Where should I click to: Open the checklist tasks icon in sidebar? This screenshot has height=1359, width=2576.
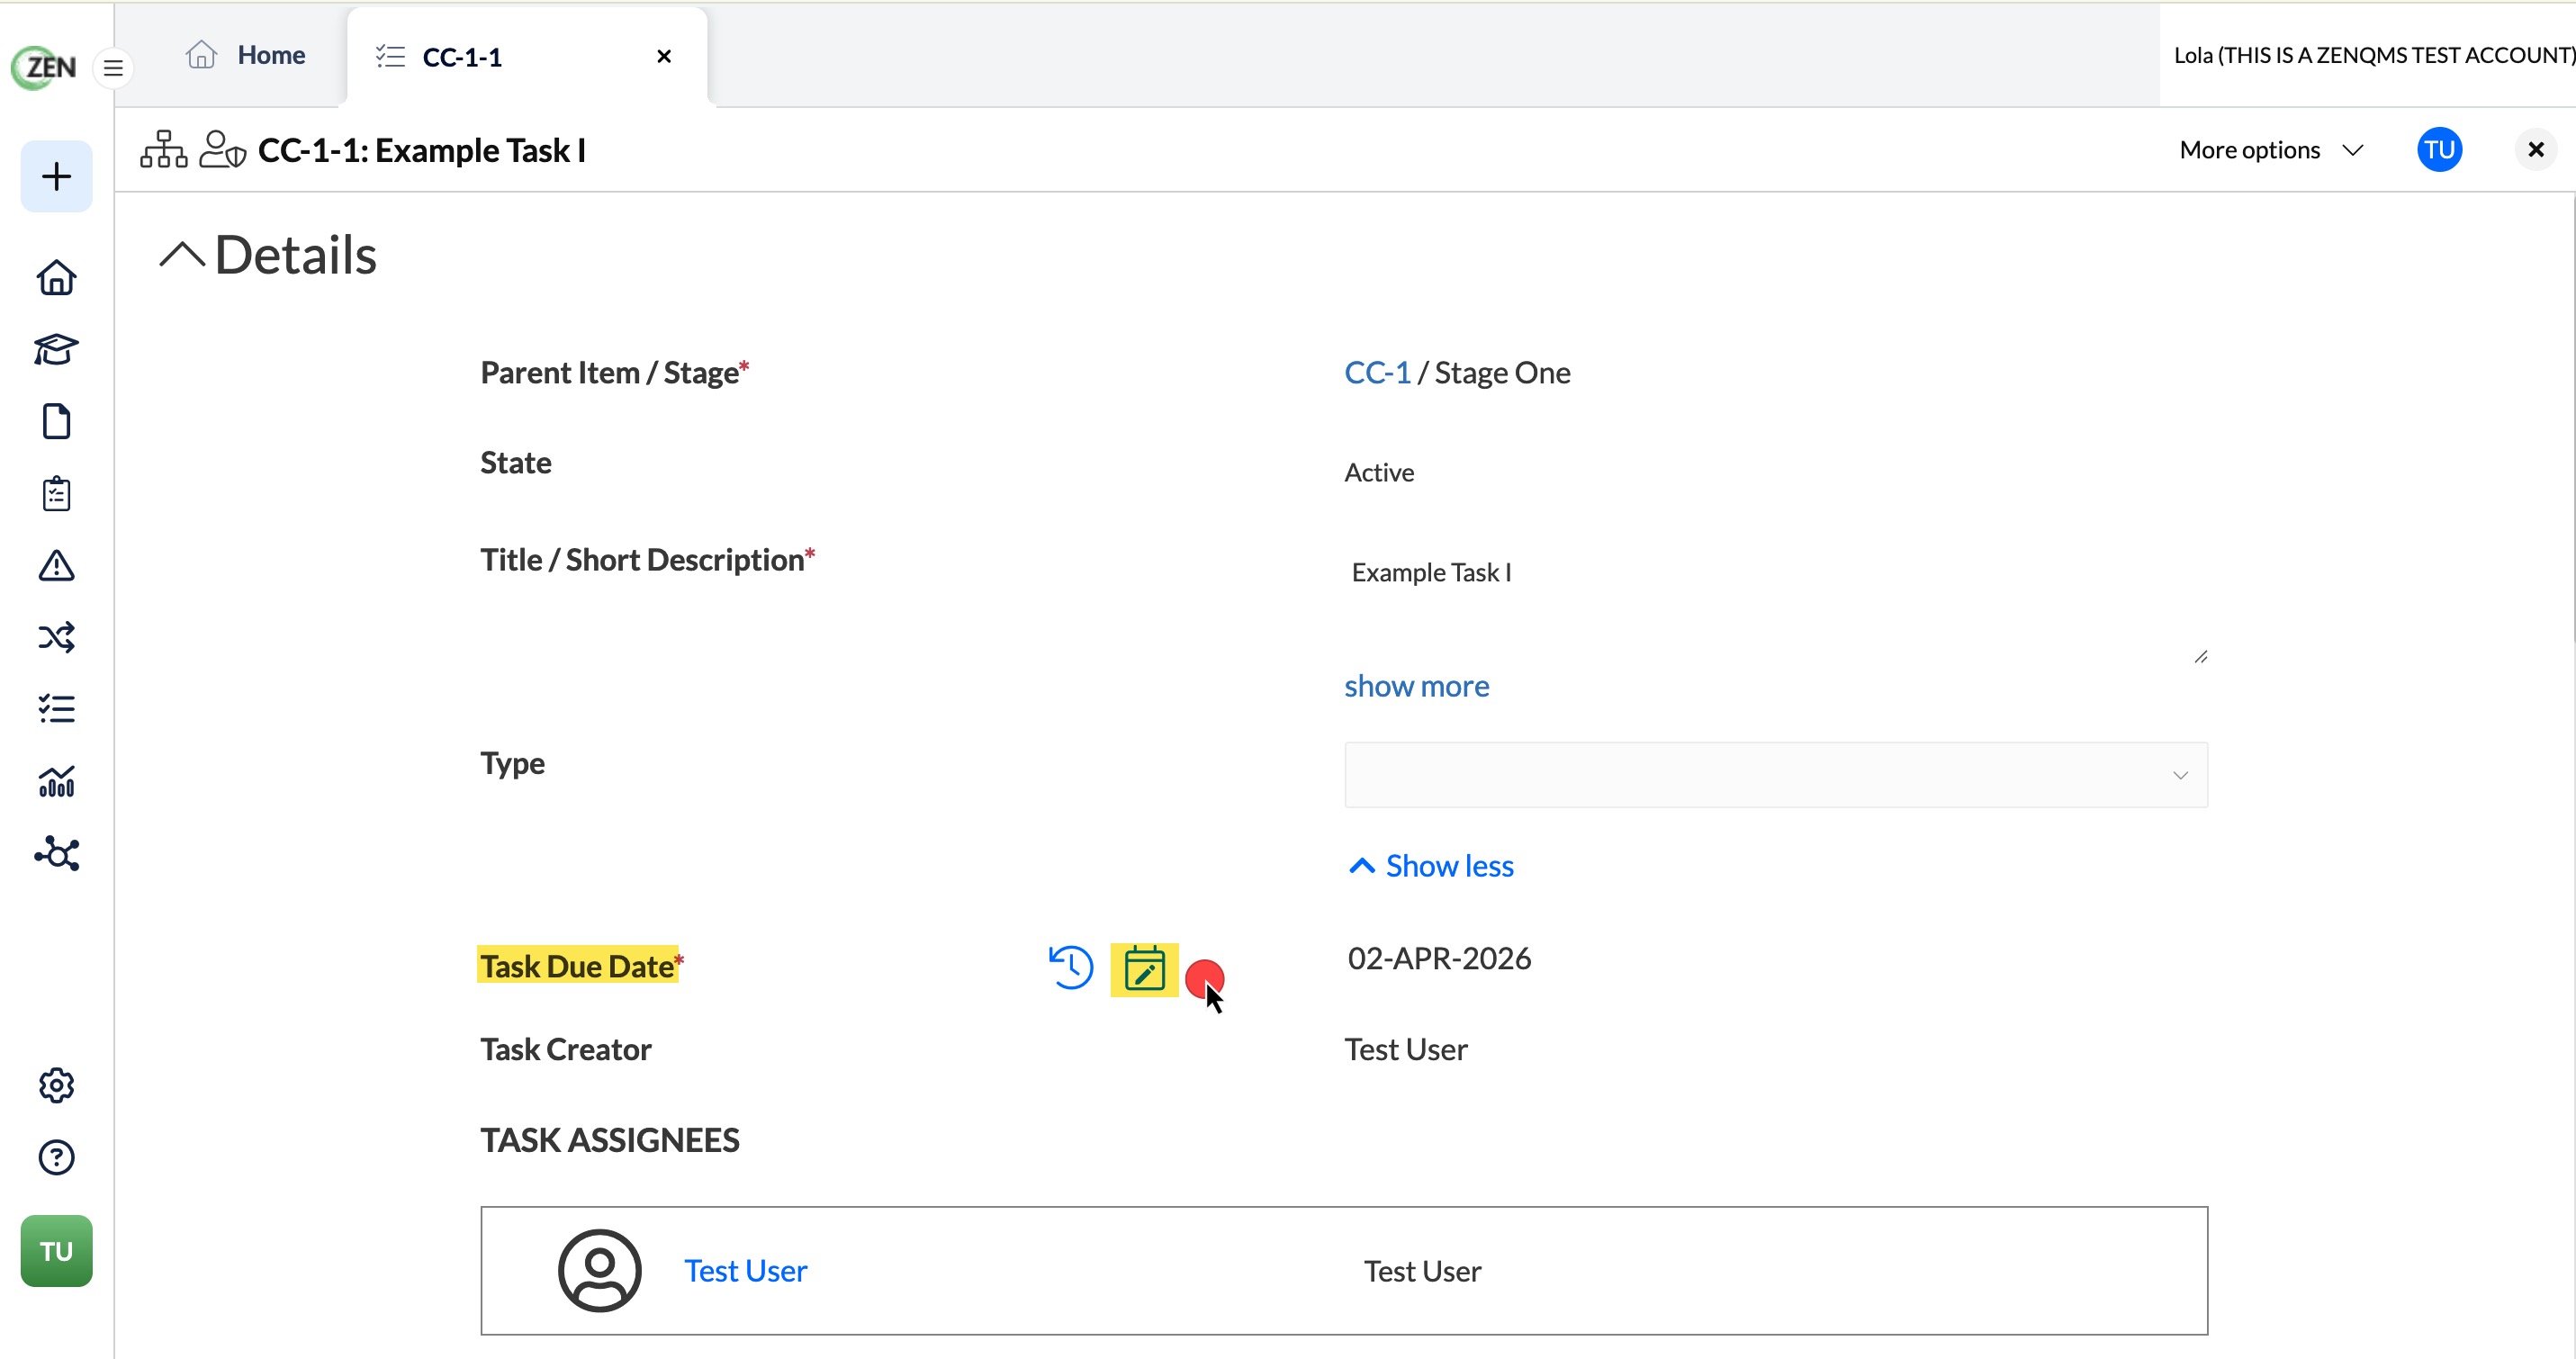pos(56,709)
